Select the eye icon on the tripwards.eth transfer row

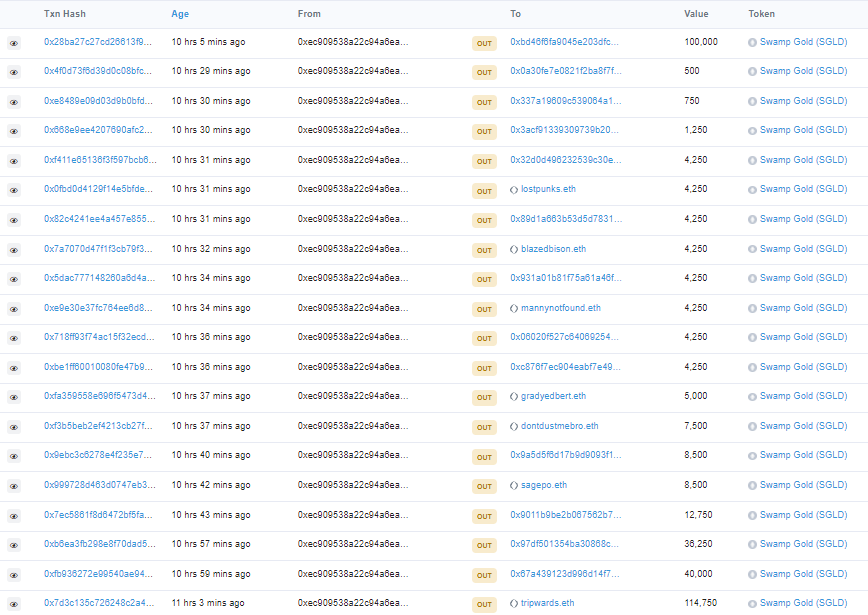point(12,603)
